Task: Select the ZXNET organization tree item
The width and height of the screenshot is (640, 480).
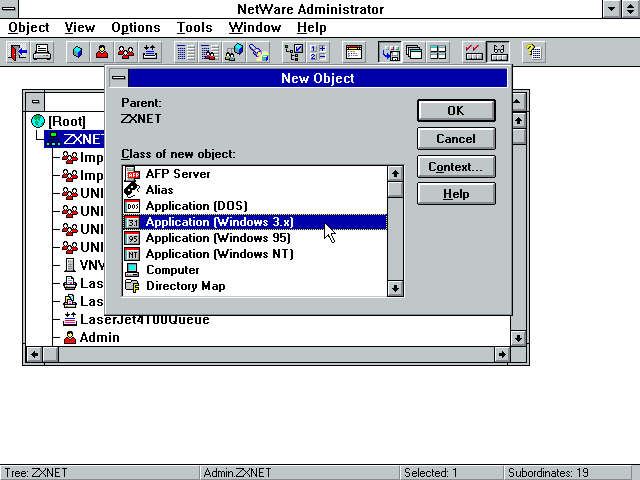Action: 74,139
